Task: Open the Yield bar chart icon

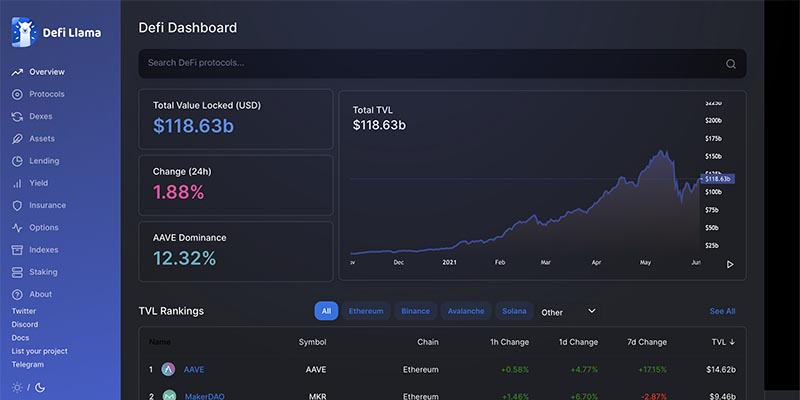Action: [x=17, y=183]
